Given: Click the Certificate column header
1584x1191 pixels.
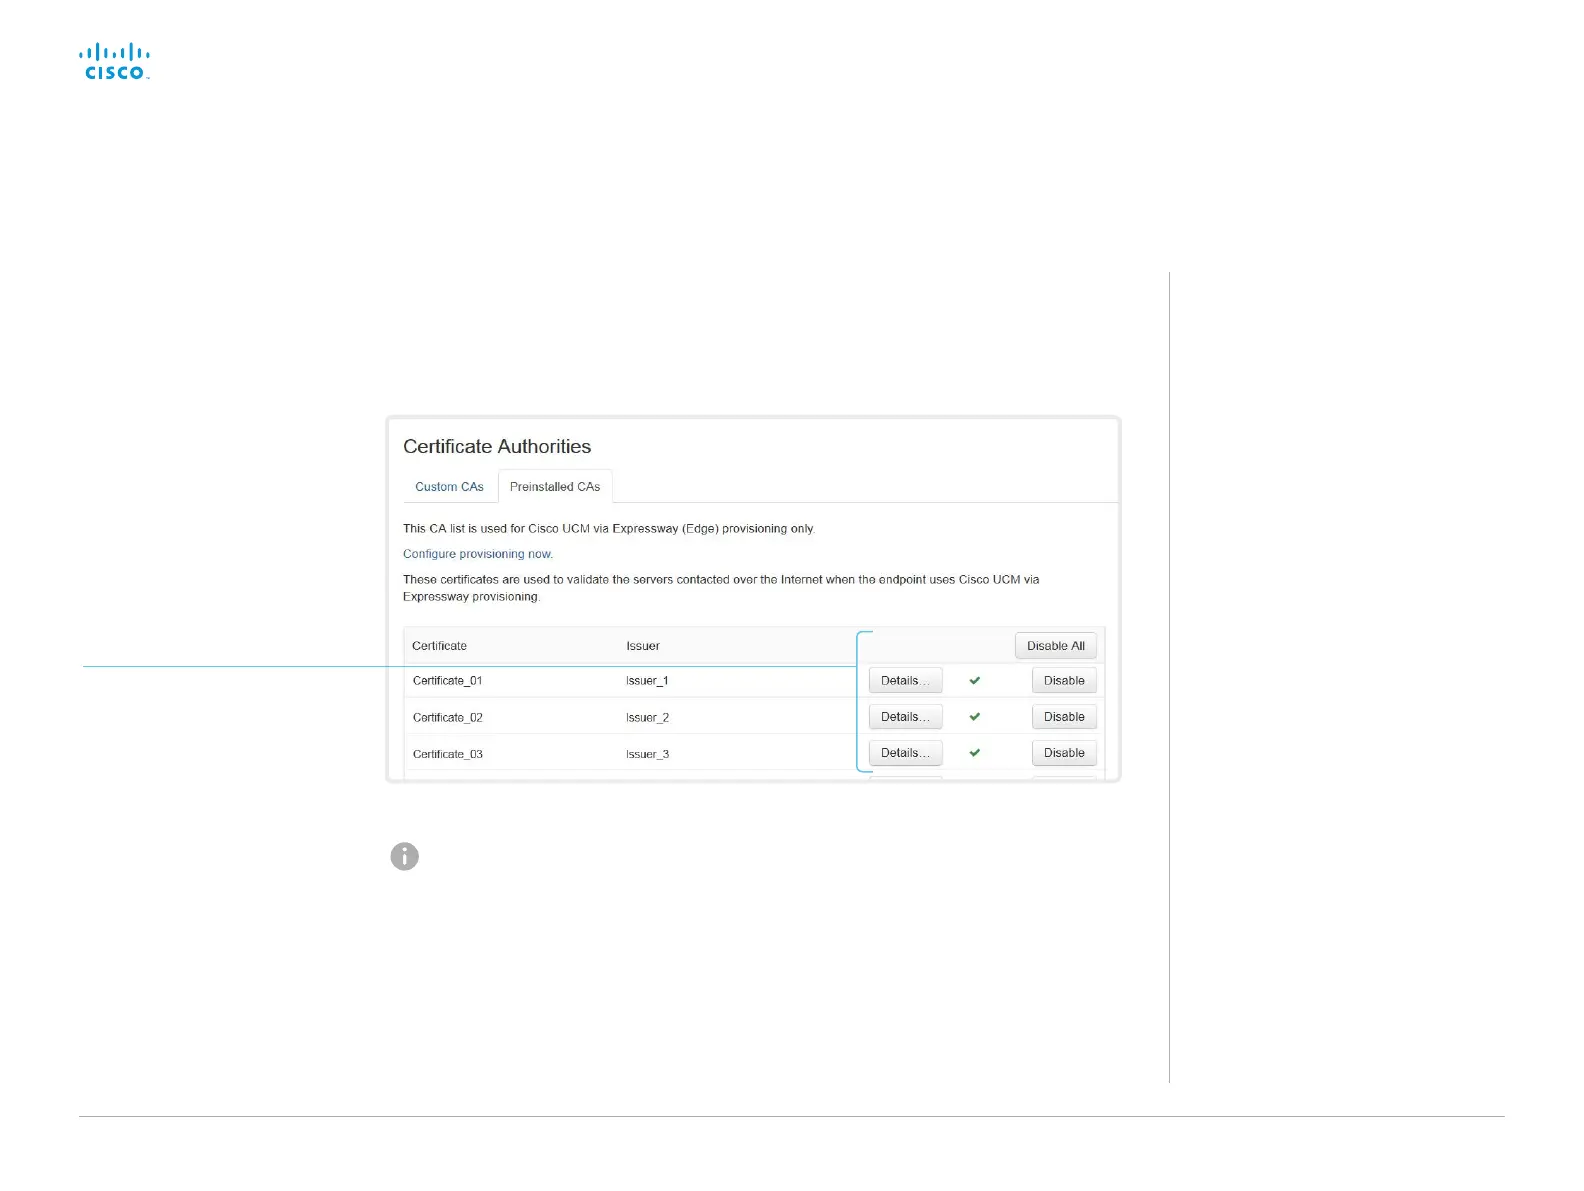Looking at the screenshot, I should tap(440, 646).
